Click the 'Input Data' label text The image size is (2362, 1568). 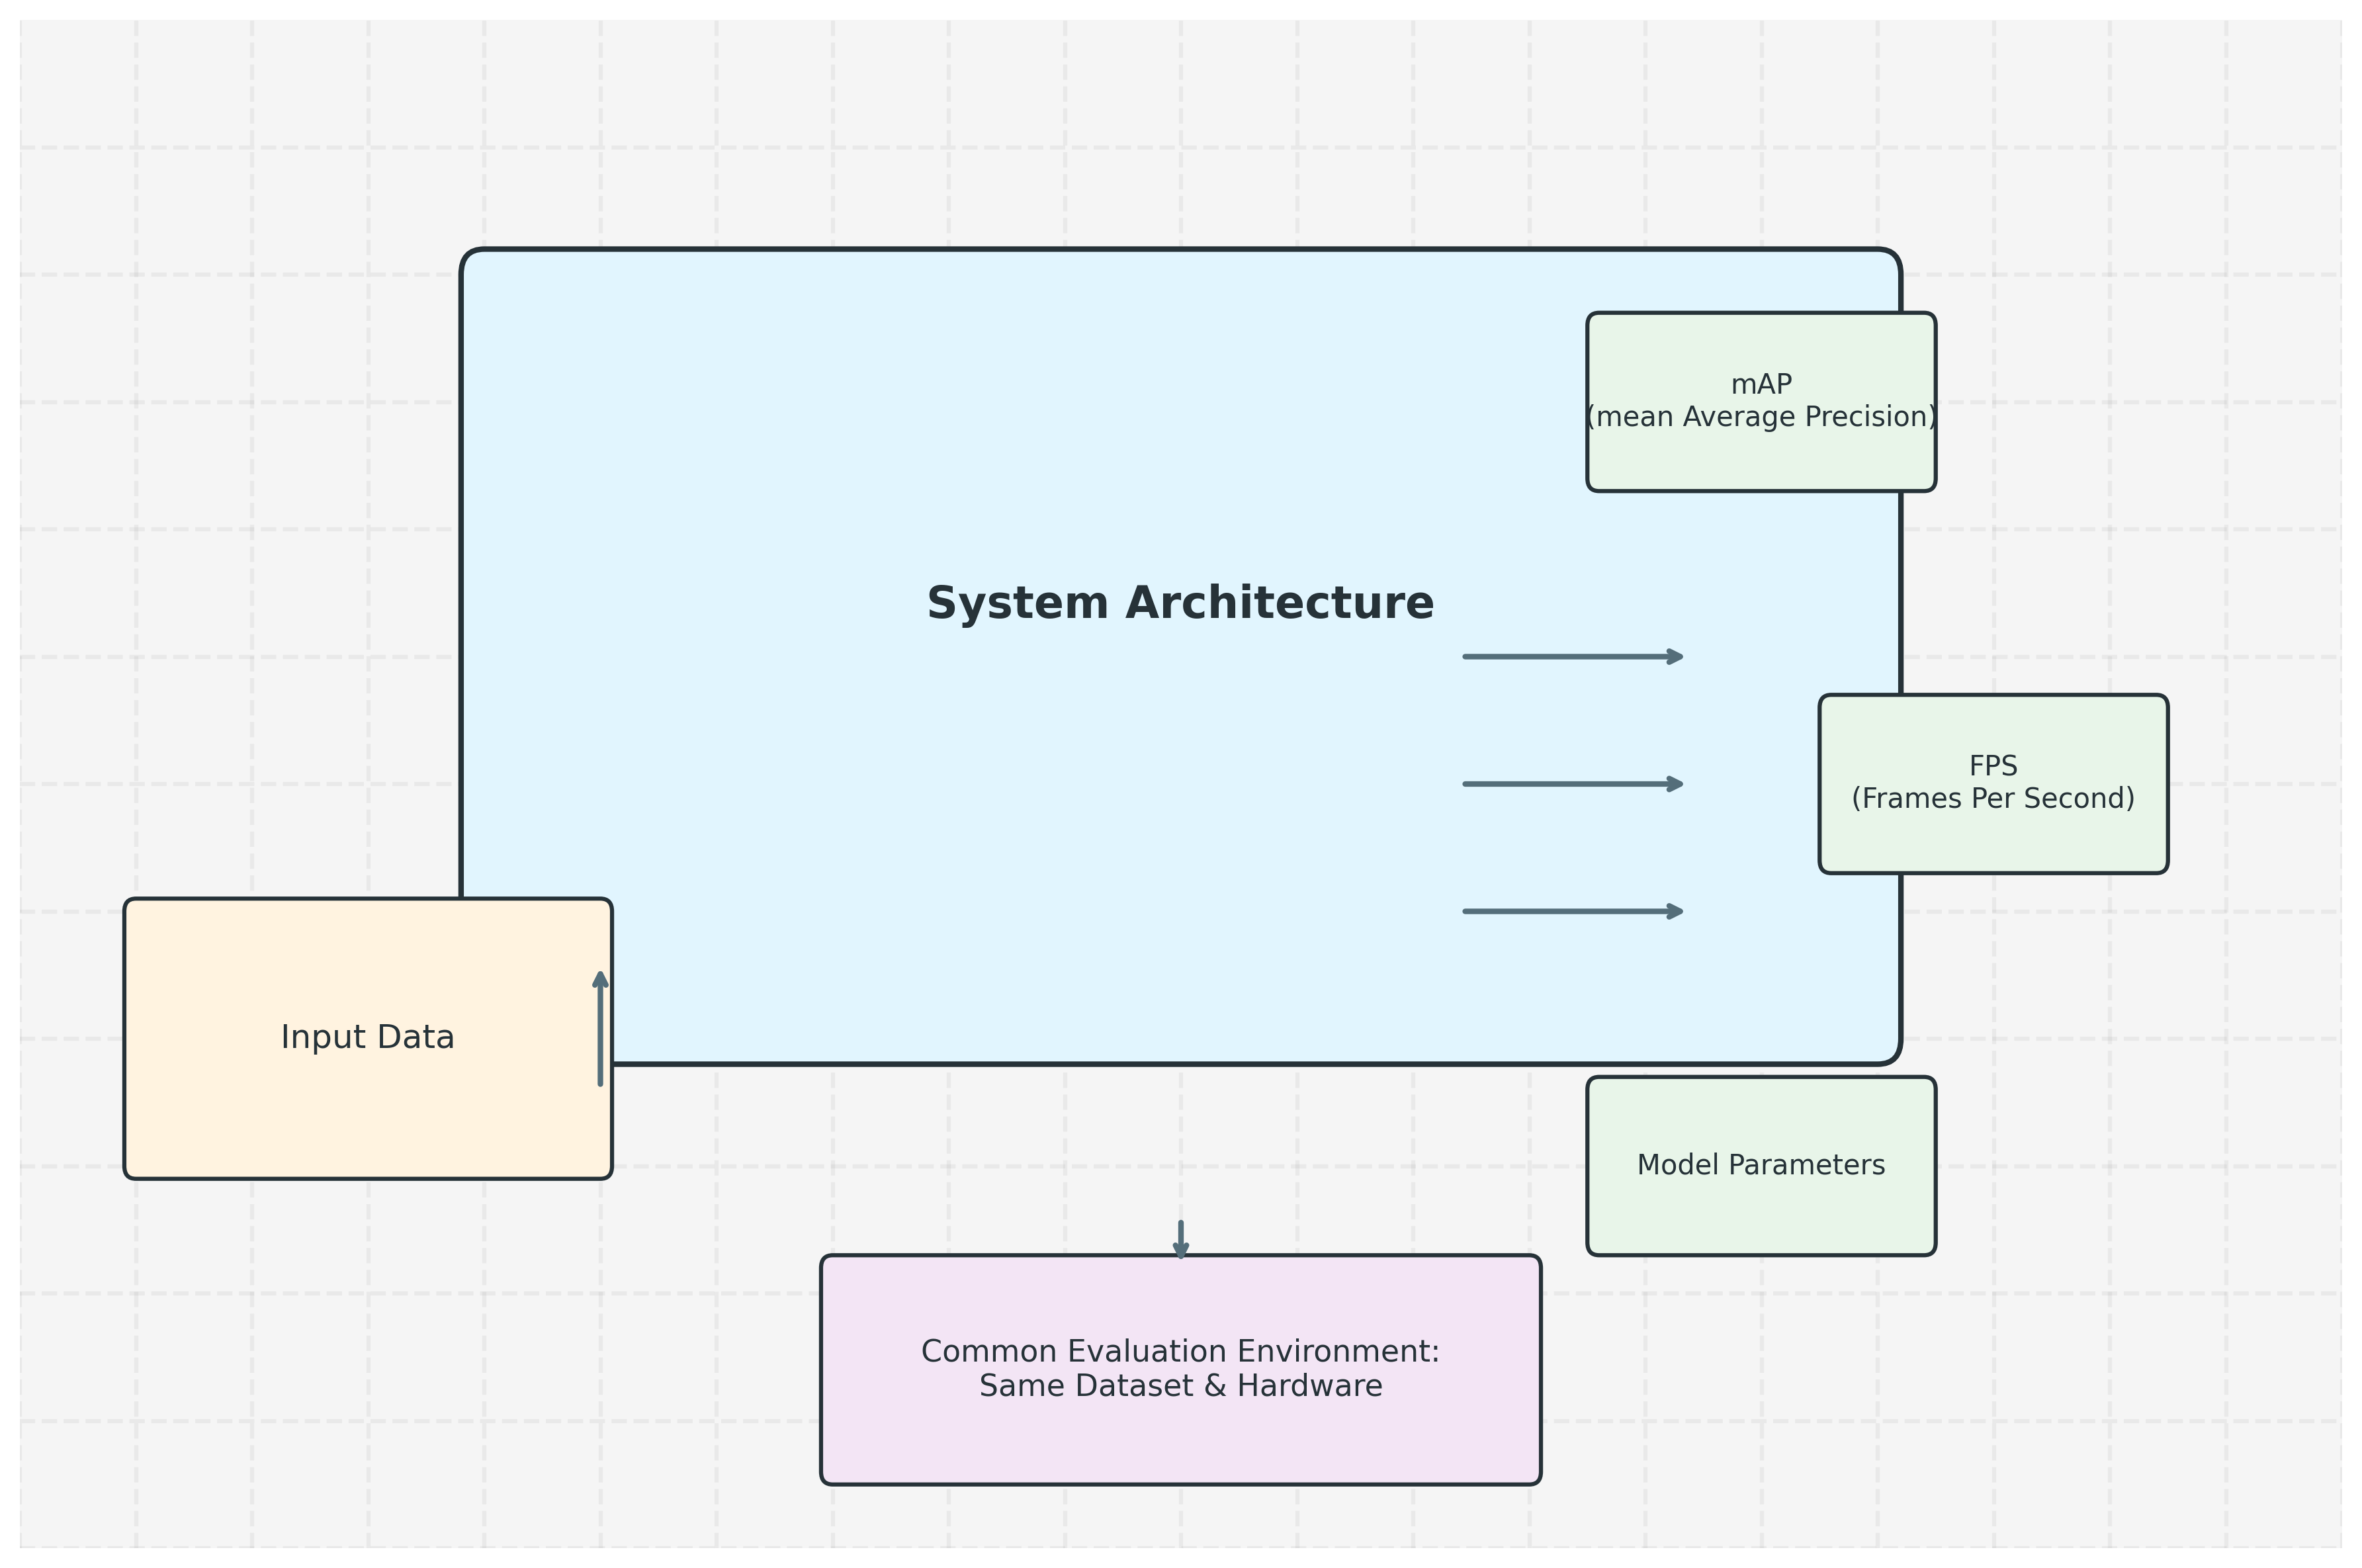pyautogui.click(x=367, y=1037)
